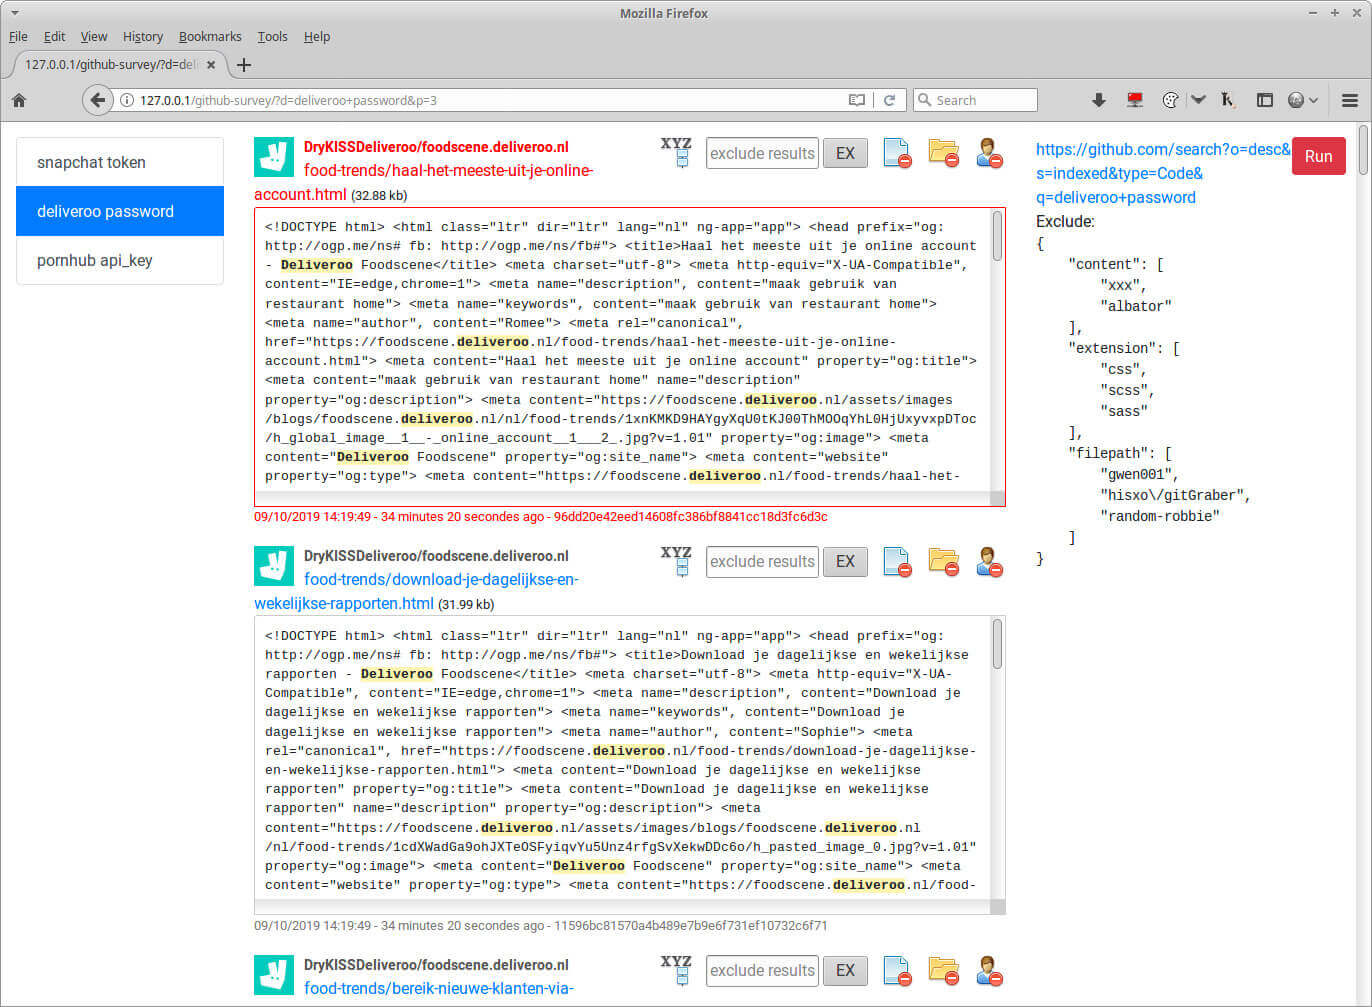Toggle reader view in the address bar
Image resolution: width=1372 pixels, height=1007 pixels.
[857, 100]
